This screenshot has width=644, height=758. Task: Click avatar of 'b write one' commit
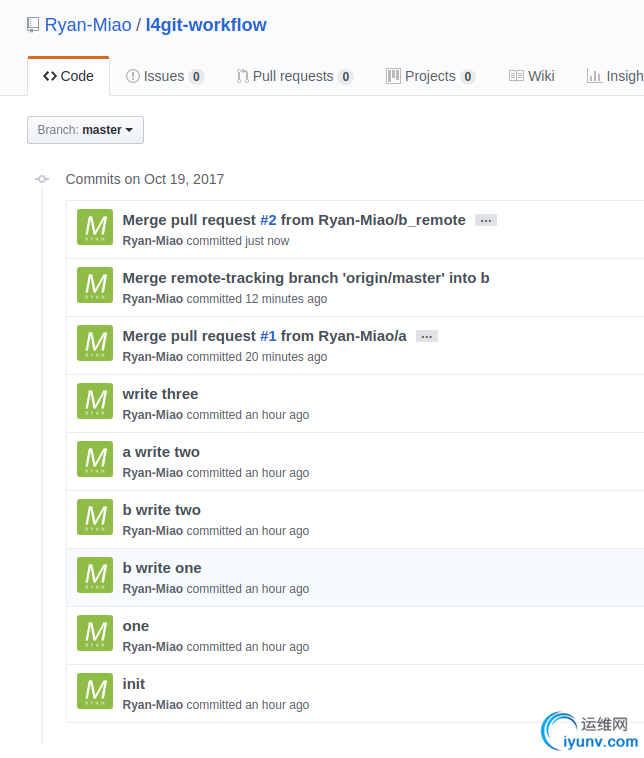(95, 575)
